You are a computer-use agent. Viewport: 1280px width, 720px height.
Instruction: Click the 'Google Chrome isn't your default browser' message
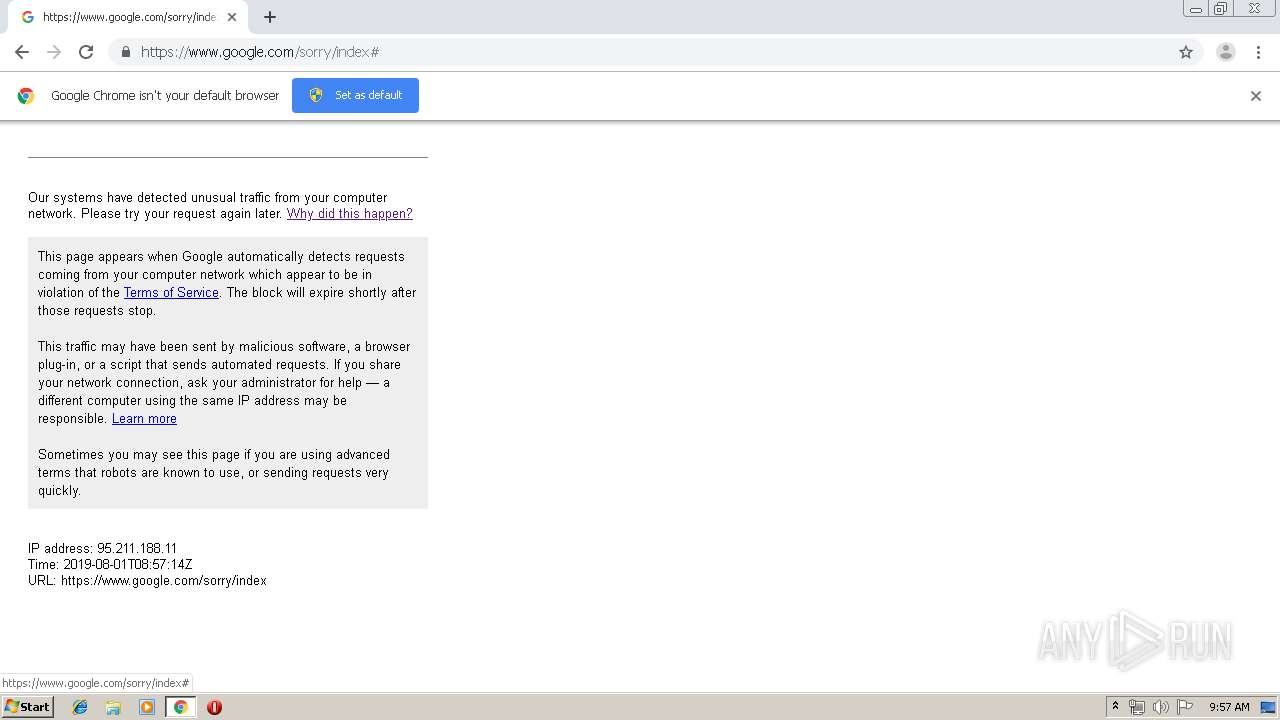point(165,96)
